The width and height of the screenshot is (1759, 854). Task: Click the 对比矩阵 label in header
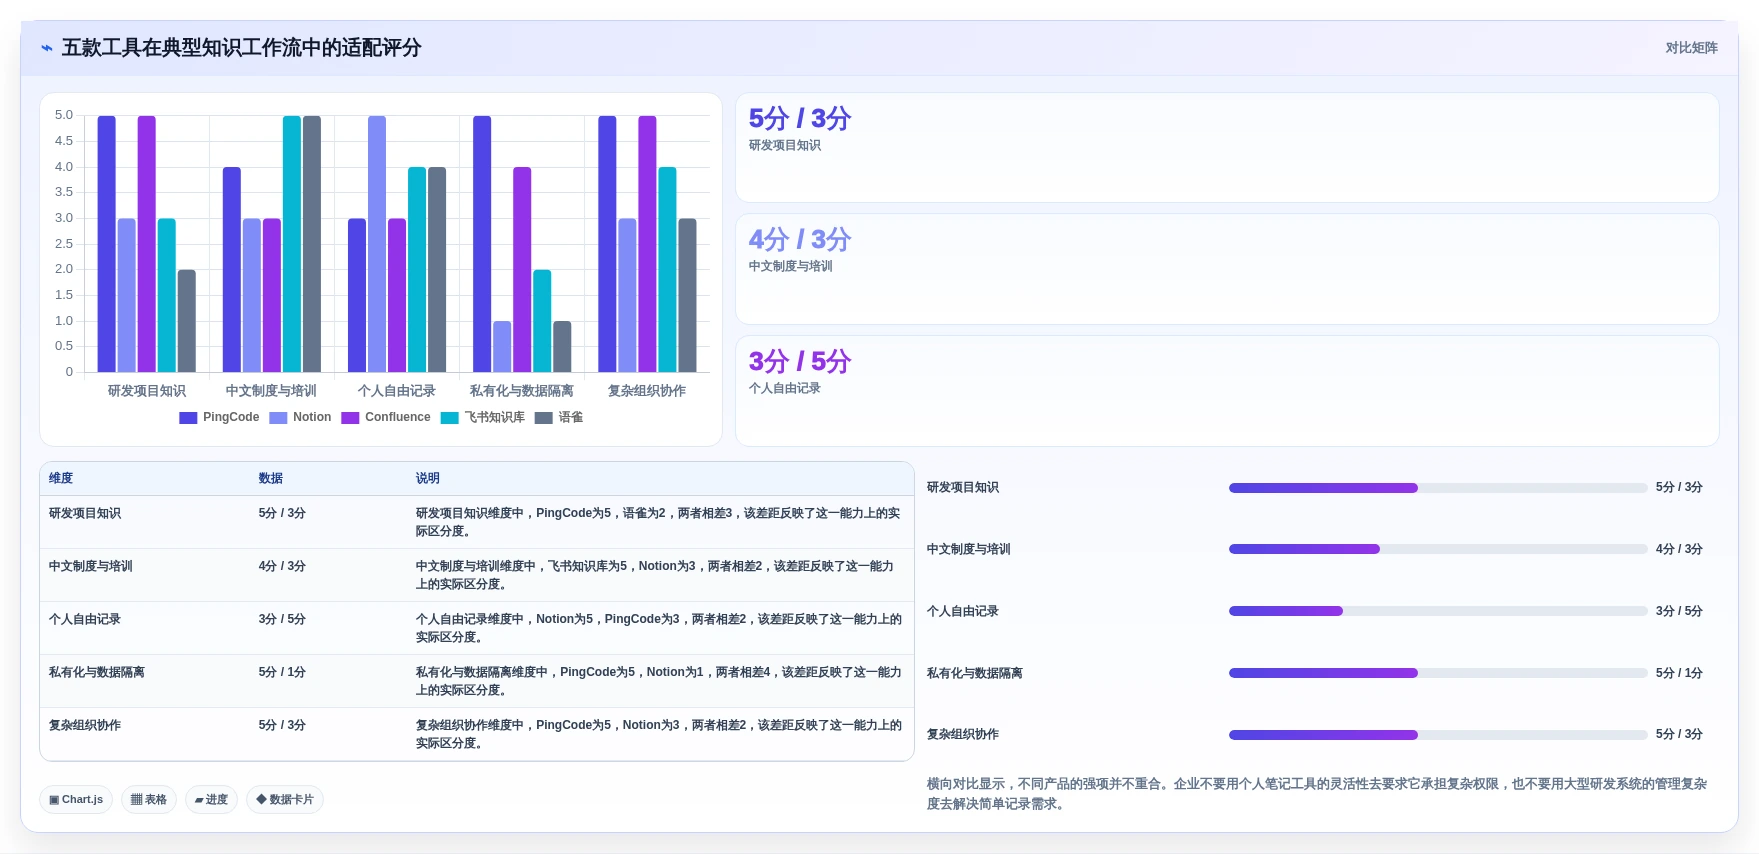click(1691, 48)
